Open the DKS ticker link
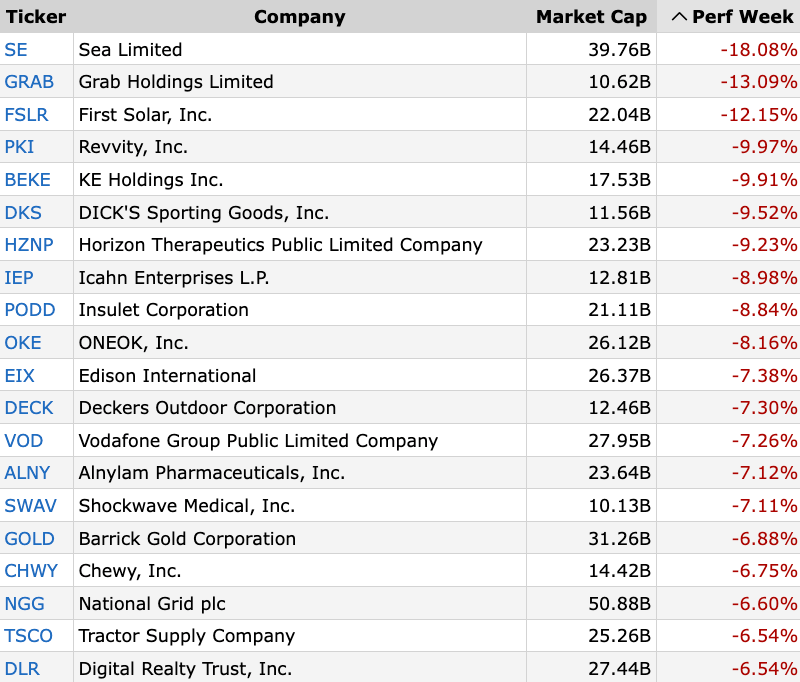 tap(23, 212)
